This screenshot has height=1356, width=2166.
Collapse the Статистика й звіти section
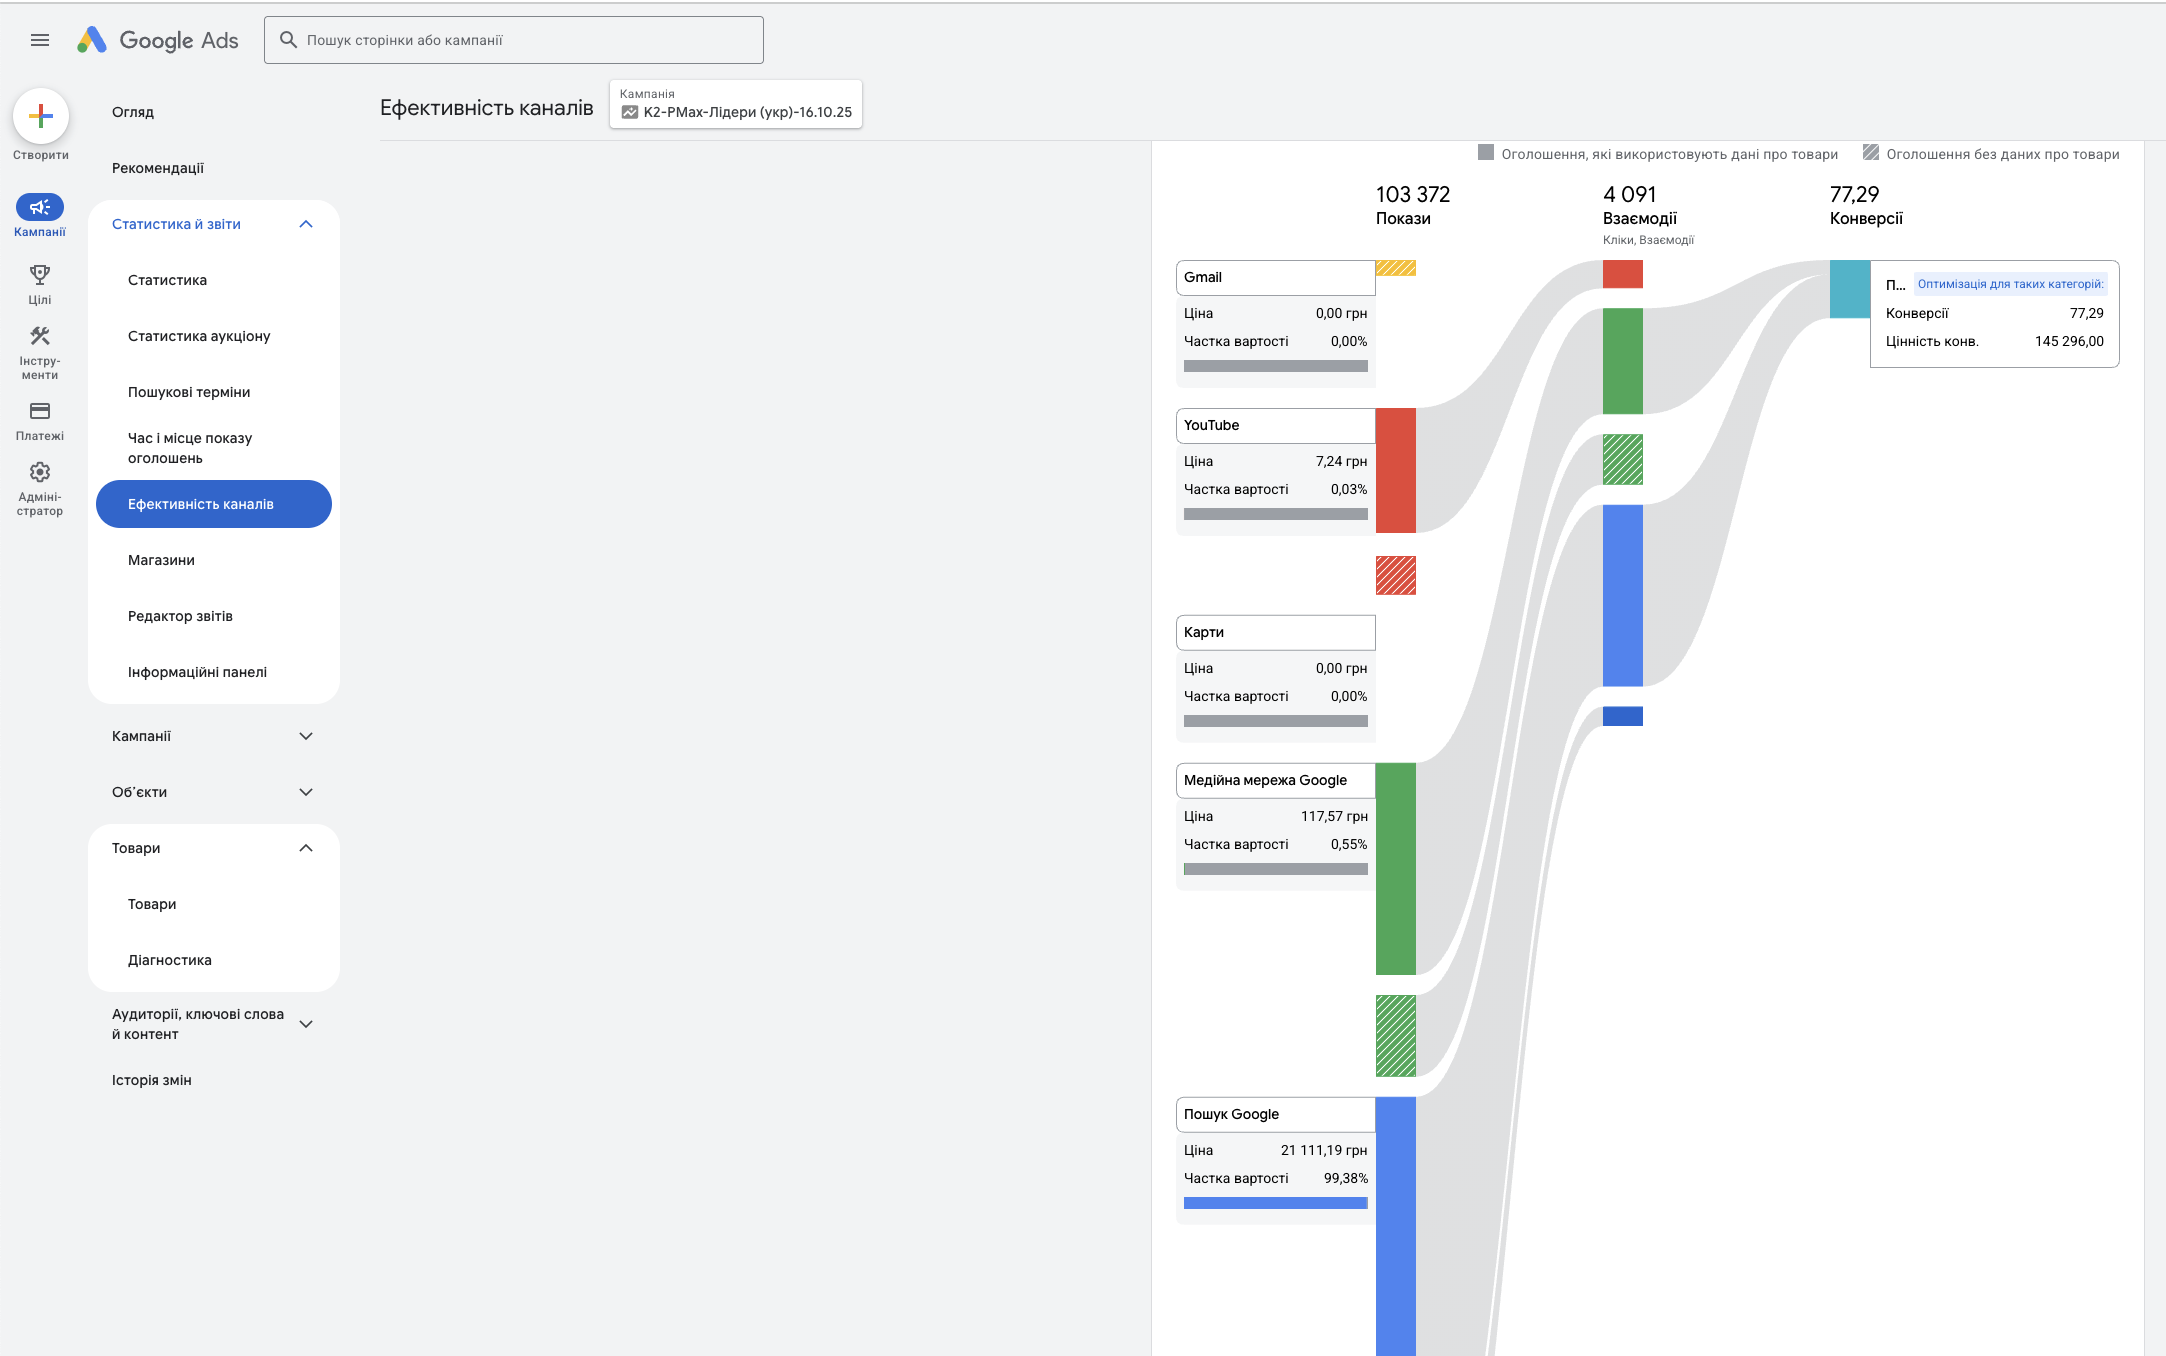(x=306, y=224)
